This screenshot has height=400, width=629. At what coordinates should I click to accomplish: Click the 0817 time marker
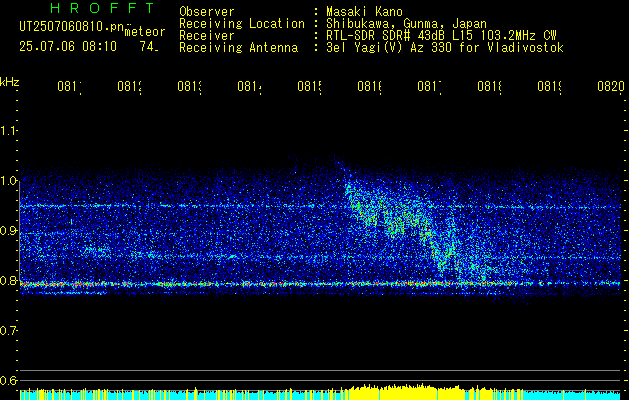pyautogui.click(x=430, y=86)
